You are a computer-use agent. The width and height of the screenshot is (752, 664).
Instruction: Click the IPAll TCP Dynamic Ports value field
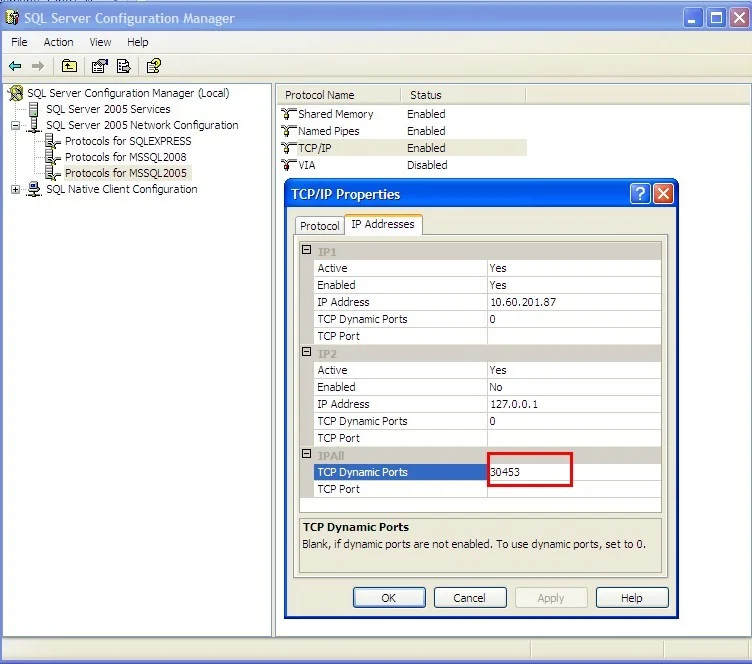(x=573, y=472)
